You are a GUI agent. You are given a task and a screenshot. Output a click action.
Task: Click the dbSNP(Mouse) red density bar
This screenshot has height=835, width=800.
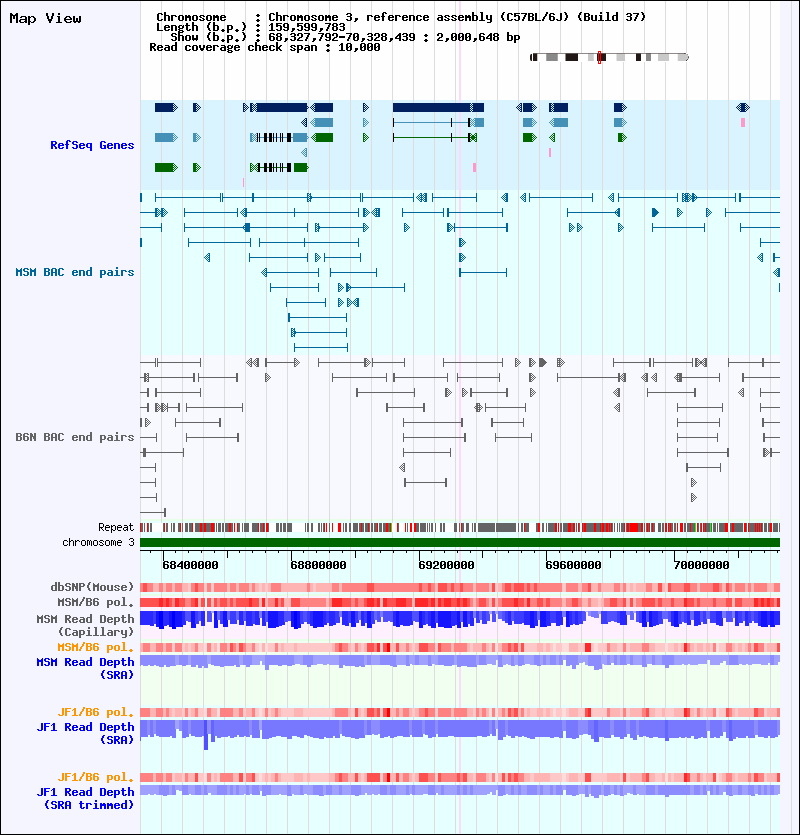pos(460,587)
